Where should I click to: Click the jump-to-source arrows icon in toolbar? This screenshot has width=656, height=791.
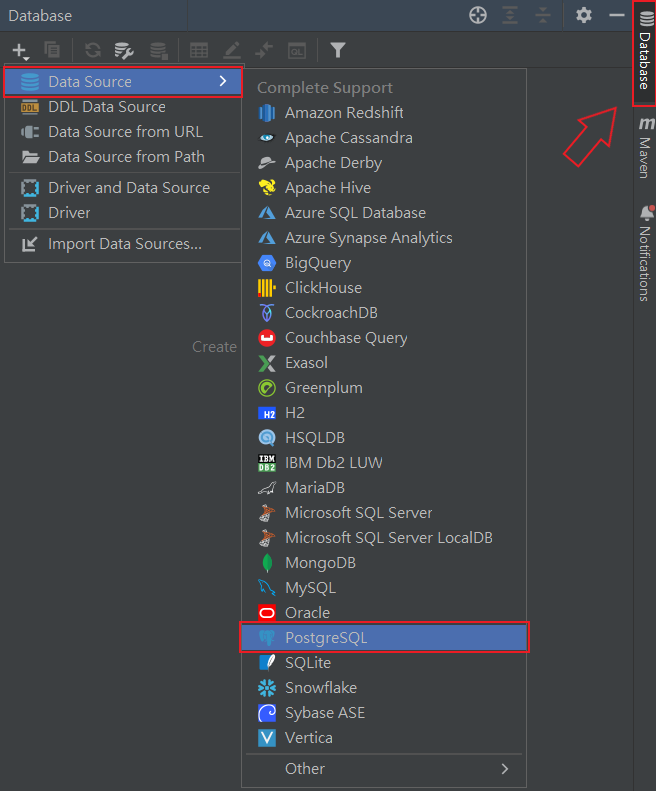tap(264, 50)
